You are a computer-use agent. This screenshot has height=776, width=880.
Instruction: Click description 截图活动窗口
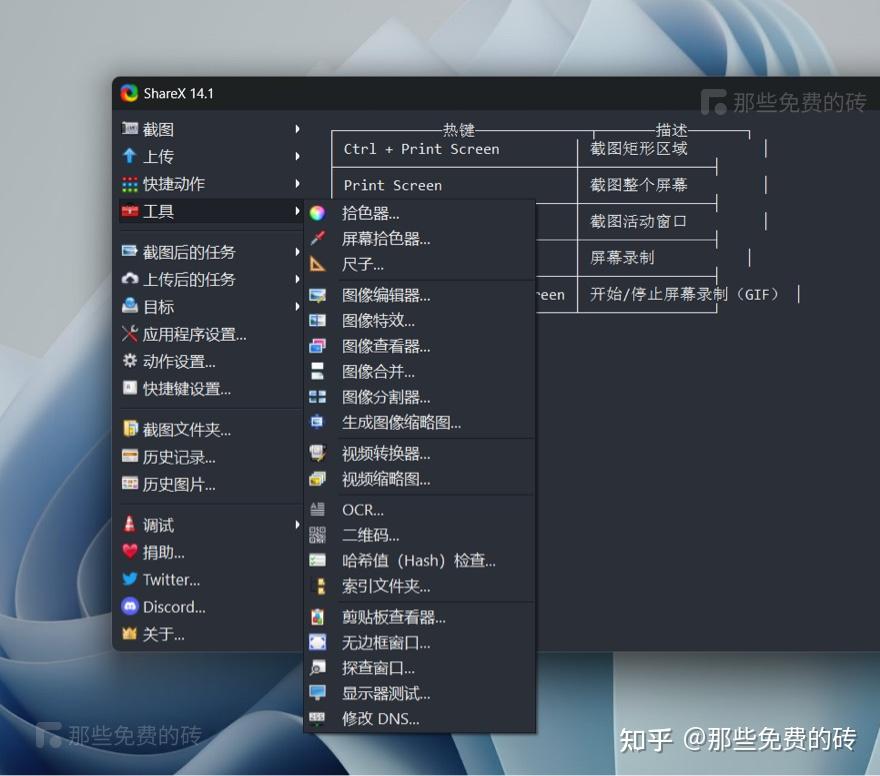pos(639,222)
